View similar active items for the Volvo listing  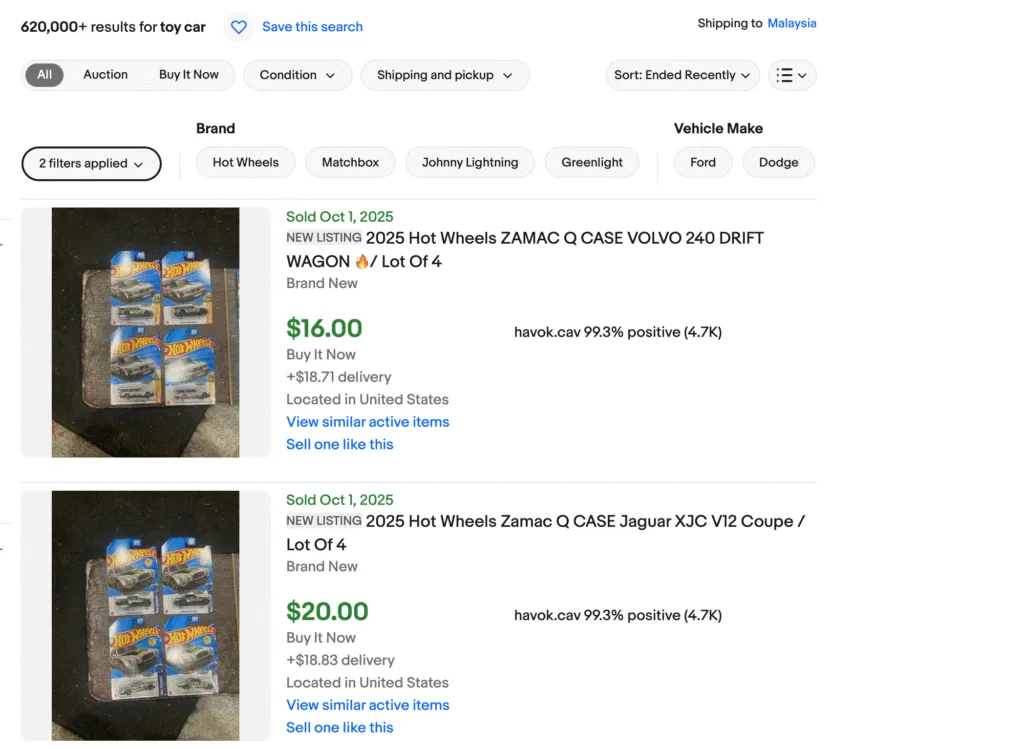click(367, 422)
